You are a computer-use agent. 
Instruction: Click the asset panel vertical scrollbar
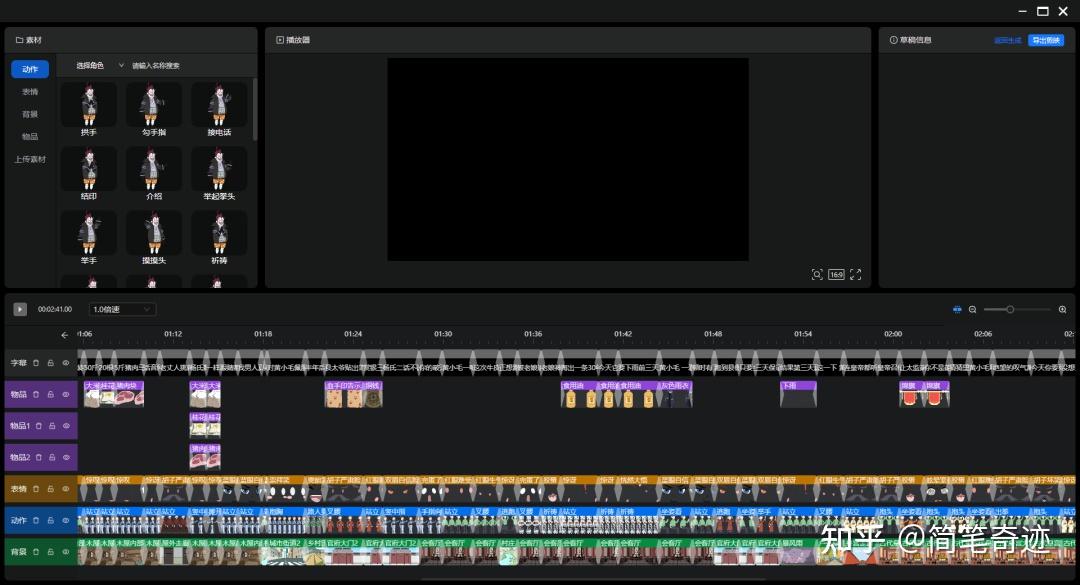[255, 109]
